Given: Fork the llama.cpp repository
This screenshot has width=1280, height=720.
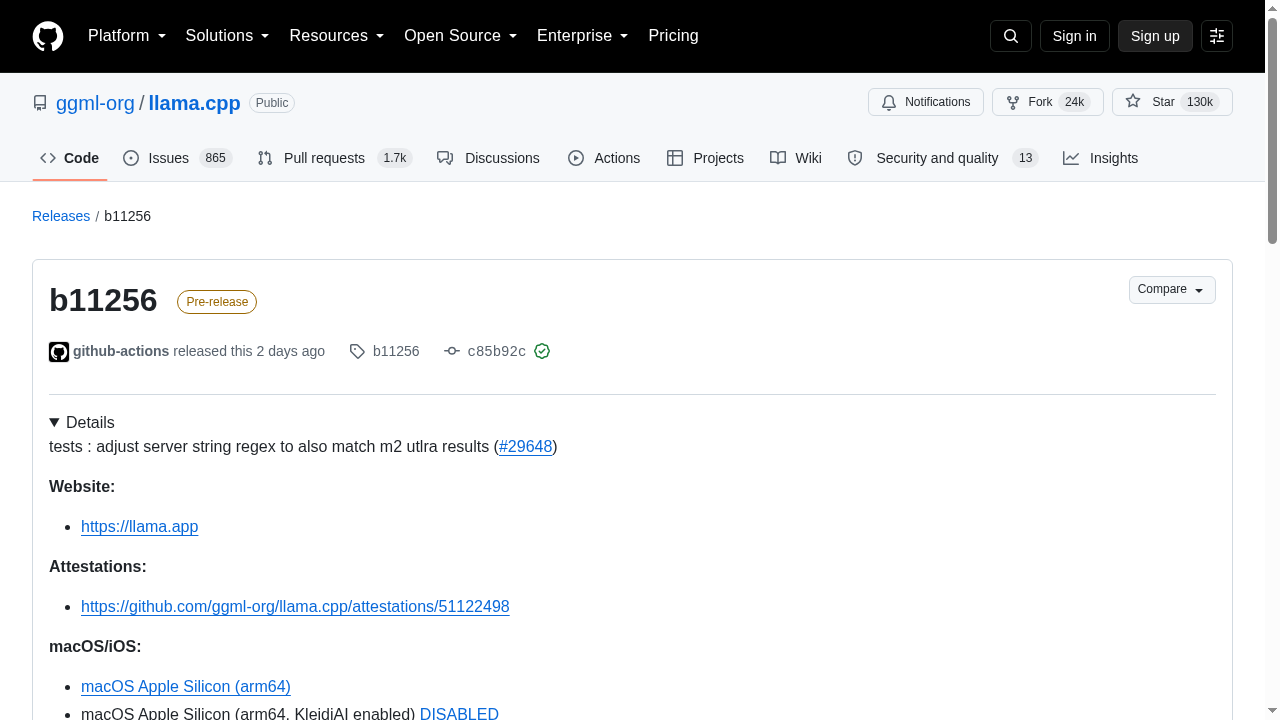Looking at the screenshot, I should click(x=1047, y=102).
